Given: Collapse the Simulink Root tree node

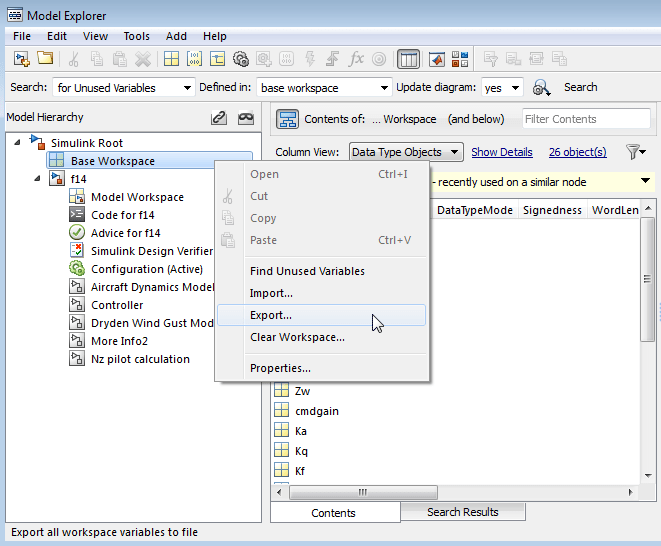Looking at the screenshot, I should click(17, 143).
